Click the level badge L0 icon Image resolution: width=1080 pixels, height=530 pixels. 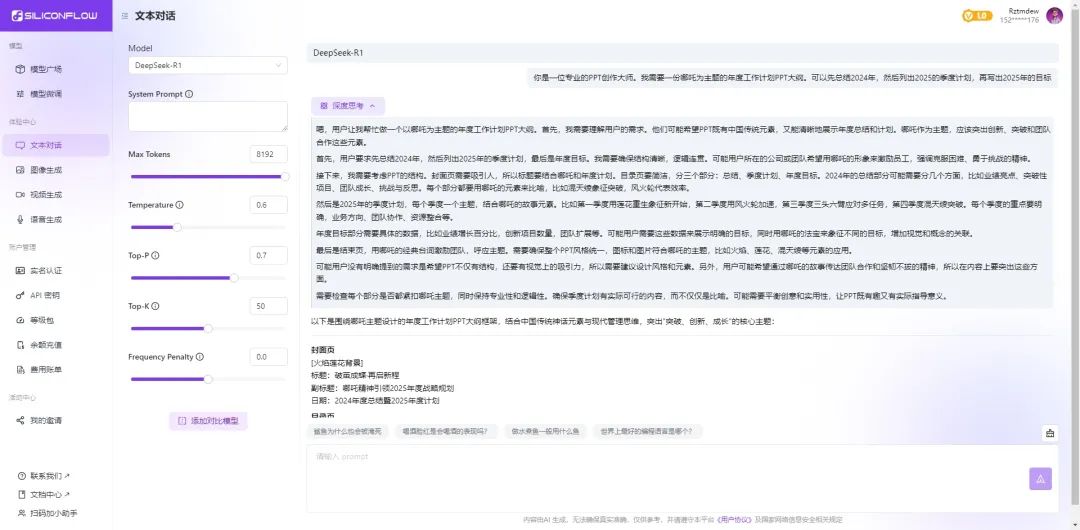click(977, 16)
